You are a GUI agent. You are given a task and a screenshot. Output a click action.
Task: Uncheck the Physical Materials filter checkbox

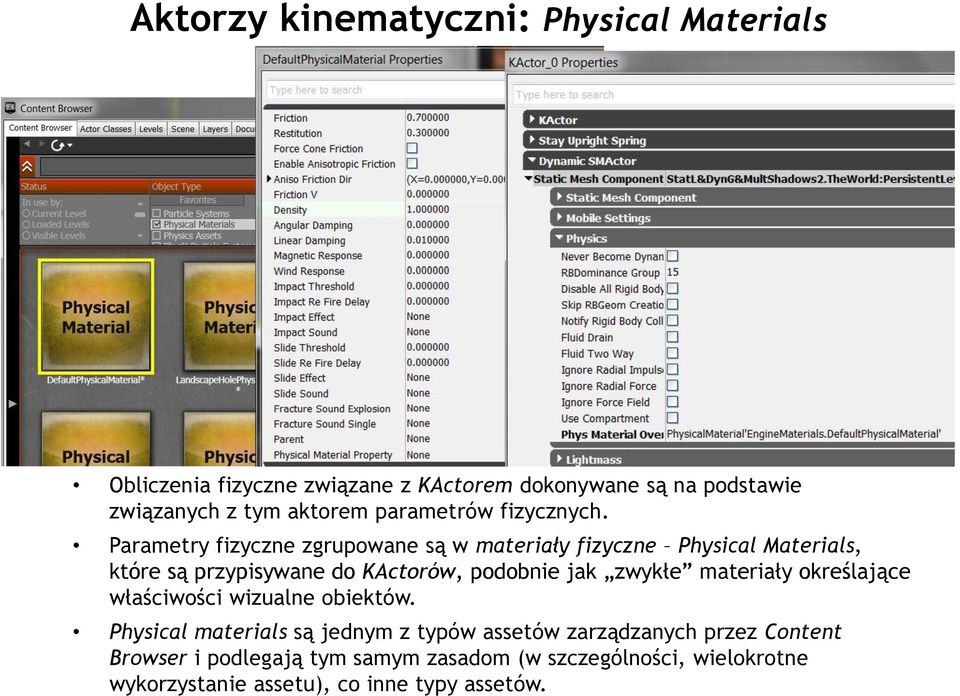tap(157, 225)
